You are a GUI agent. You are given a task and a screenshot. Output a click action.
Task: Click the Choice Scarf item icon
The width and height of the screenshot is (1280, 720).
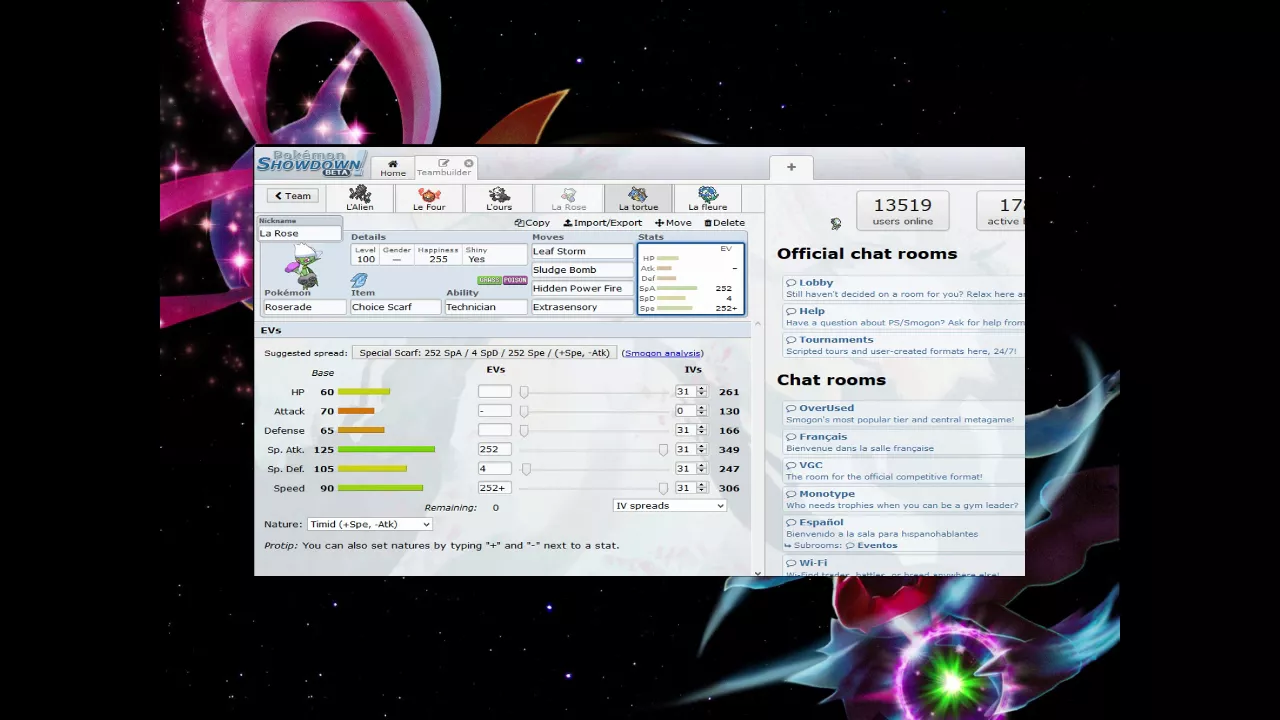[x=360, y=280]
